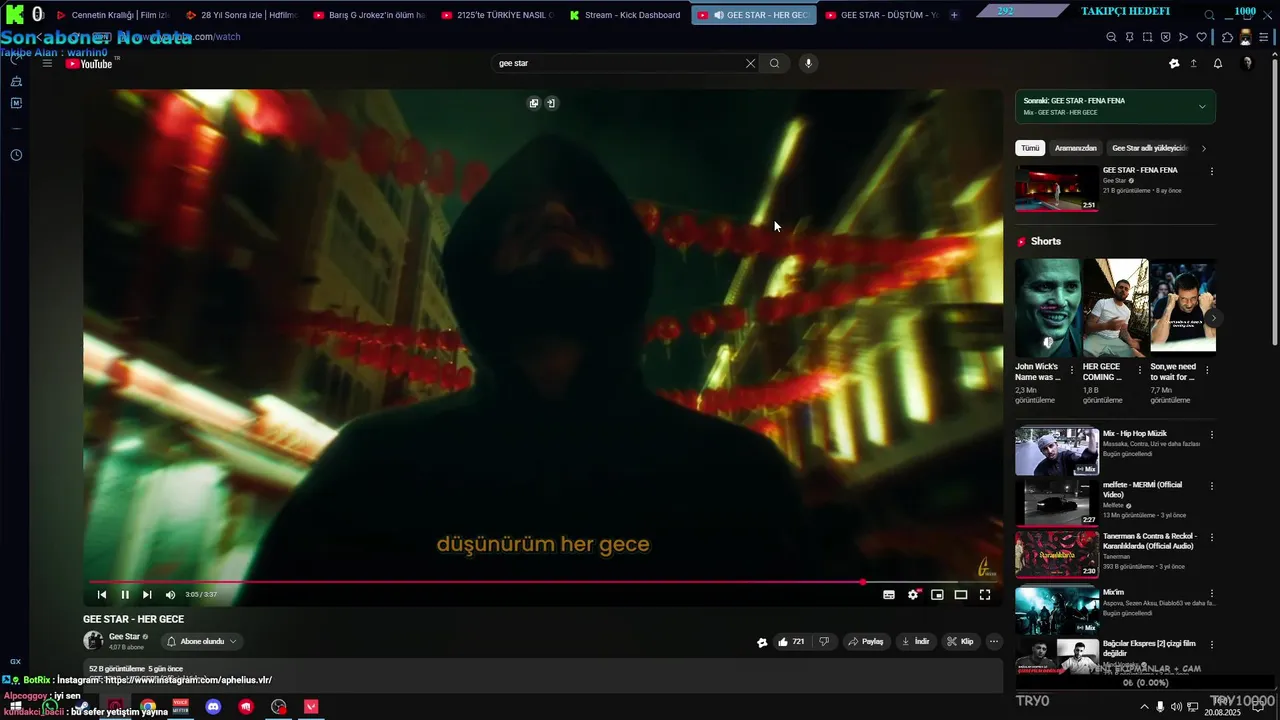This screenshot has height=720, width=1280.
Task: Show hidden system tray icons chevron
Action: 1144,707
